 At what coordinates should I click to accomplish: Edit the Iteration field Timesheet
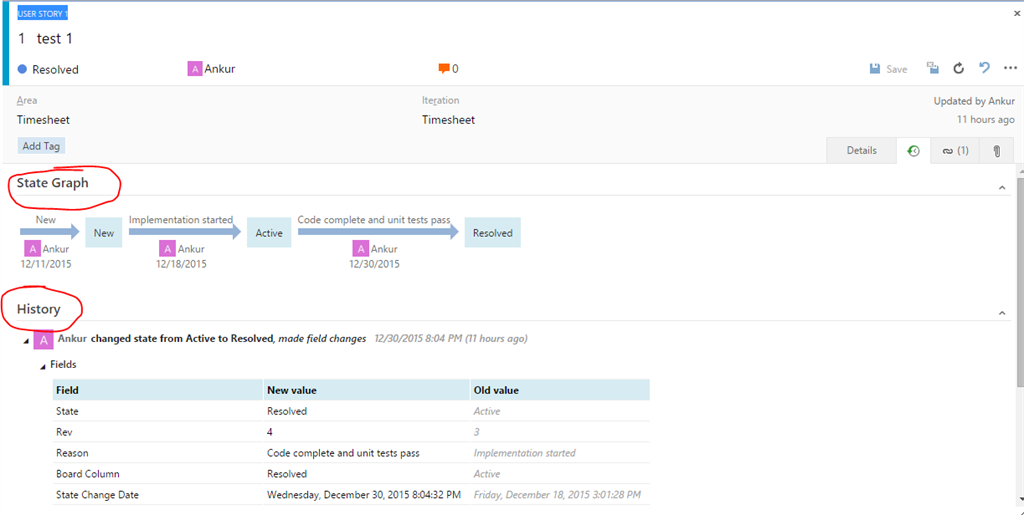(448, 120)
